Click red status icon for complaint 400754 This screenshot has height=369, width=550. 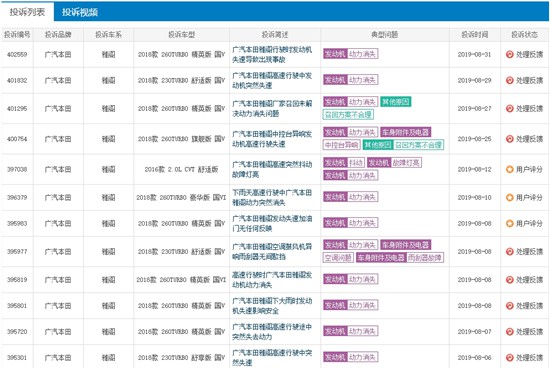pos(509,139)
